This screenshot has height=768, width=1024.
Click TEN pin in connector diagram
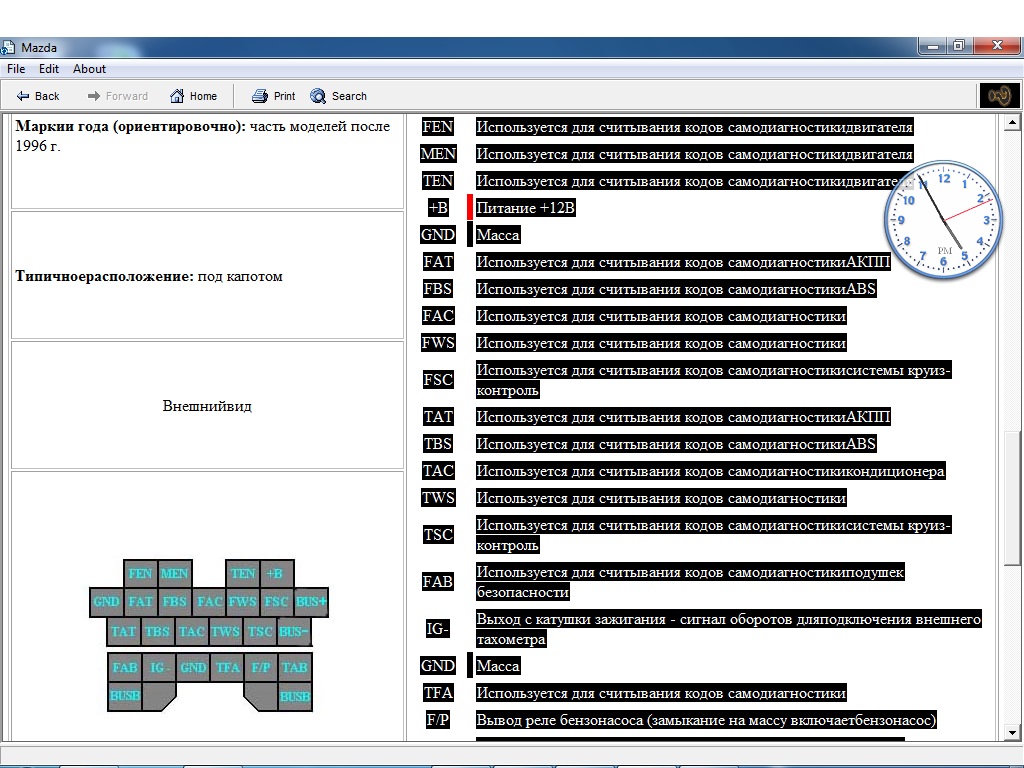point(243,573)
